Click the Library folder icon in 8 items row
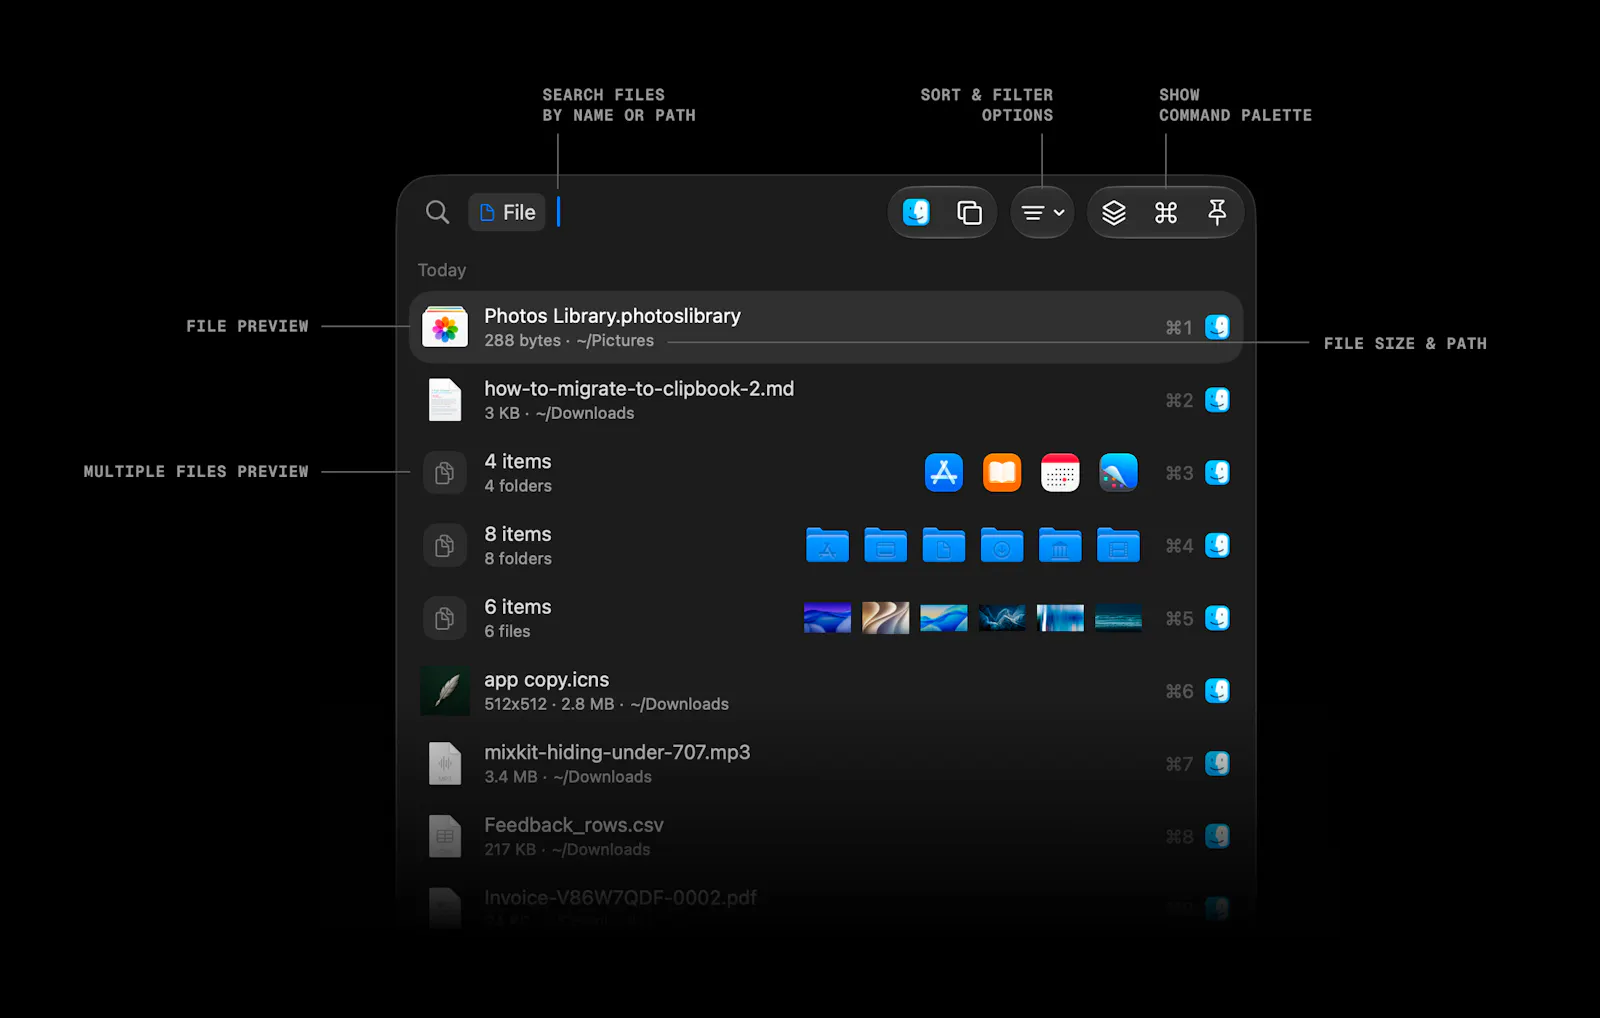This screenshot has height=1018, width=1600. pos(1060,545)
